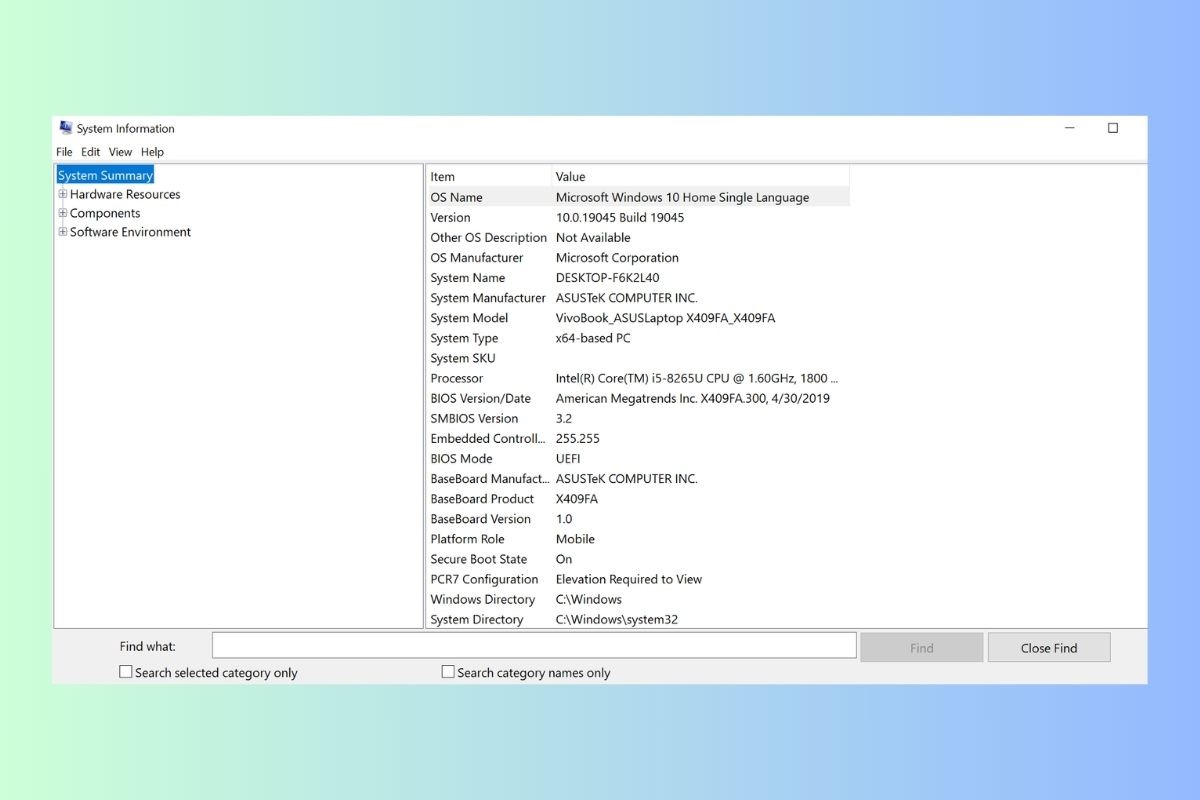Viewport: 1200px width, 800px height.
Task: Click the Close Find button
Action: click(x=1049, y=648)
